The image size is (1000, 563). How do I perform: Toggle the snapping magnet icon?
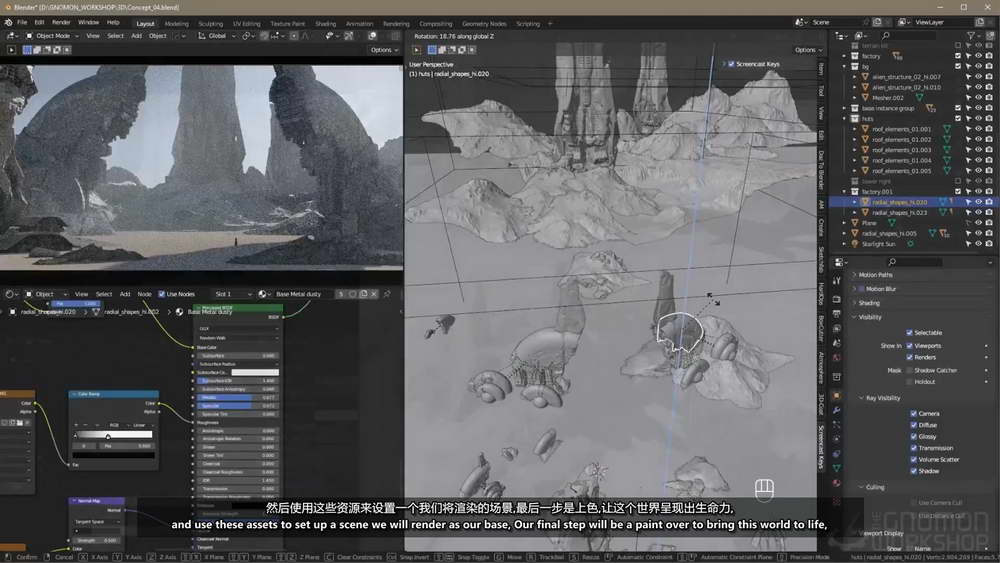(264, 36)
